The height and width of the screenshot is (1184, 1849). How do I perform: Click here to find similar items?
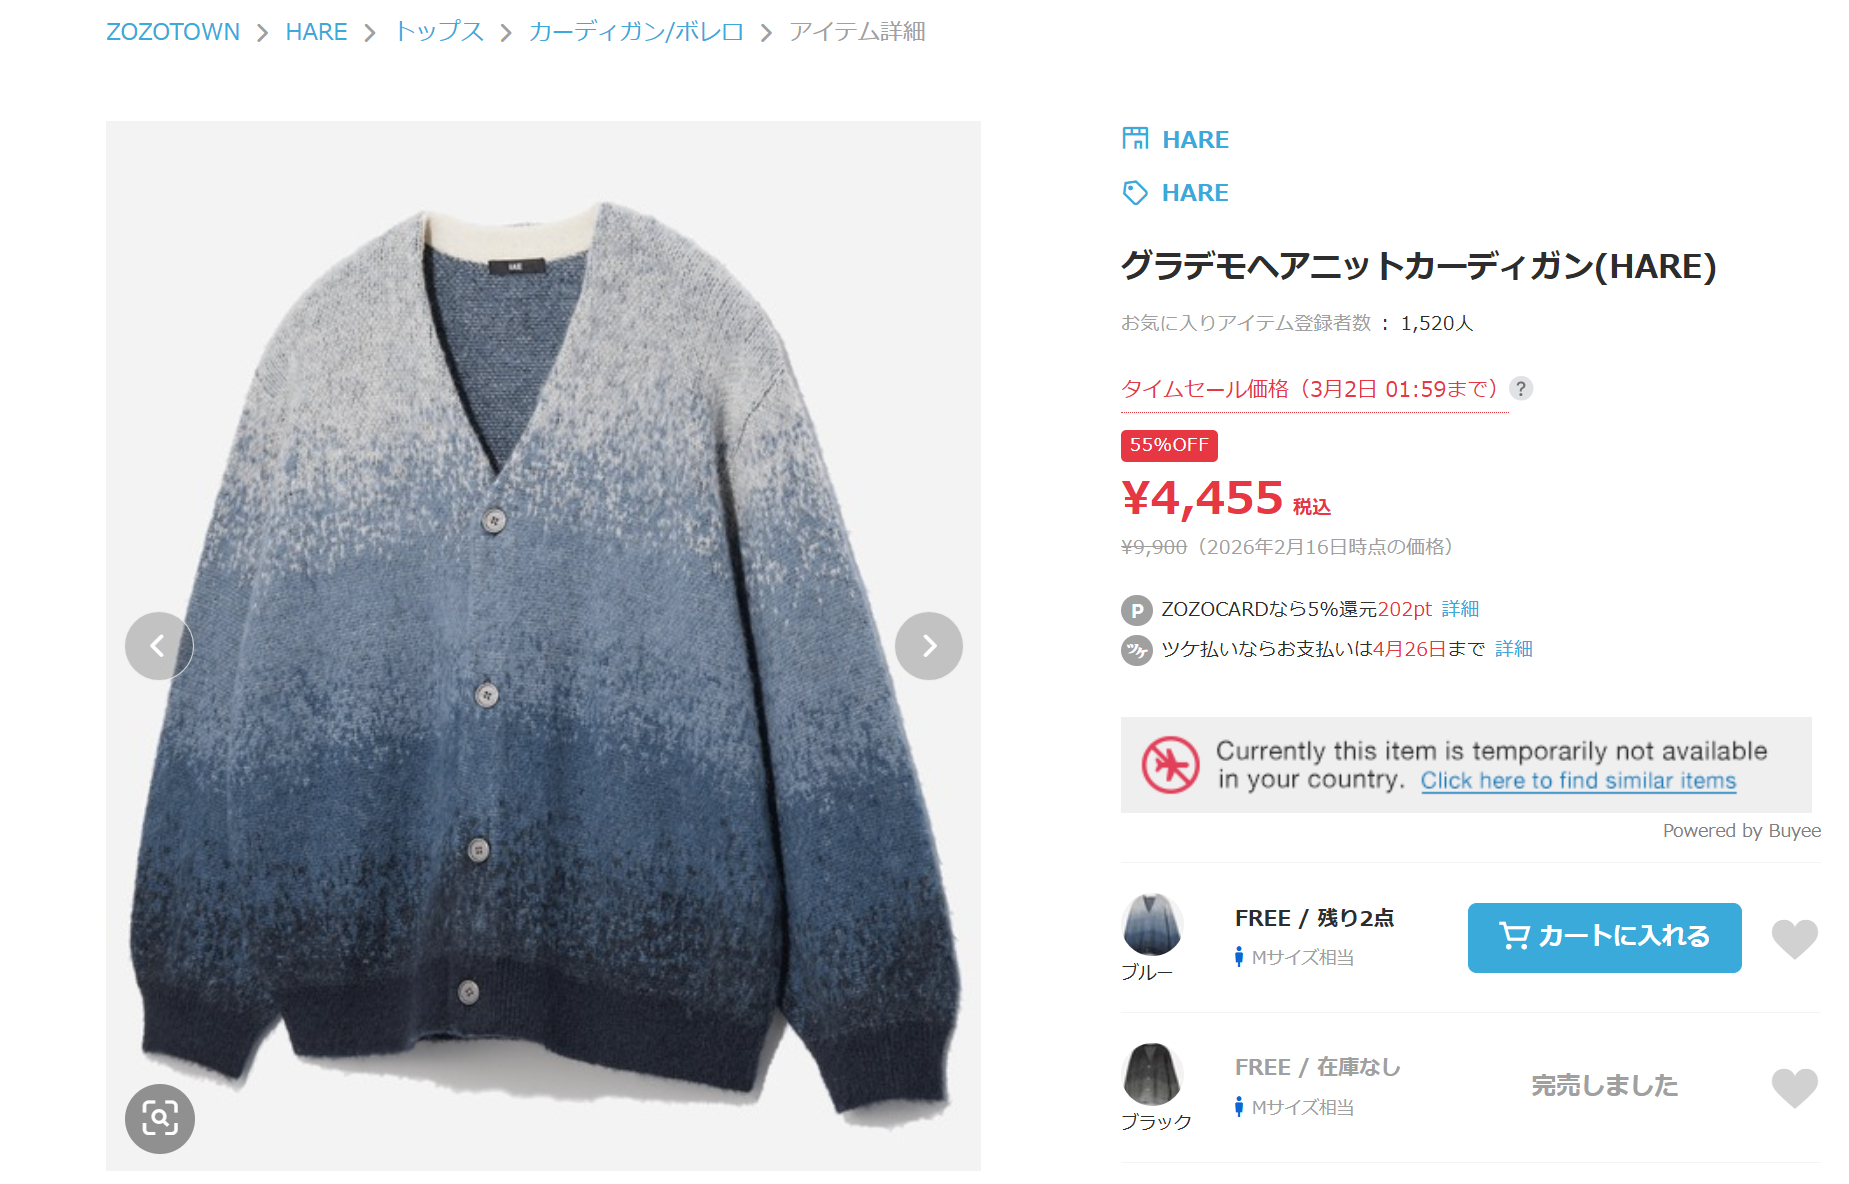point(1578,781)
